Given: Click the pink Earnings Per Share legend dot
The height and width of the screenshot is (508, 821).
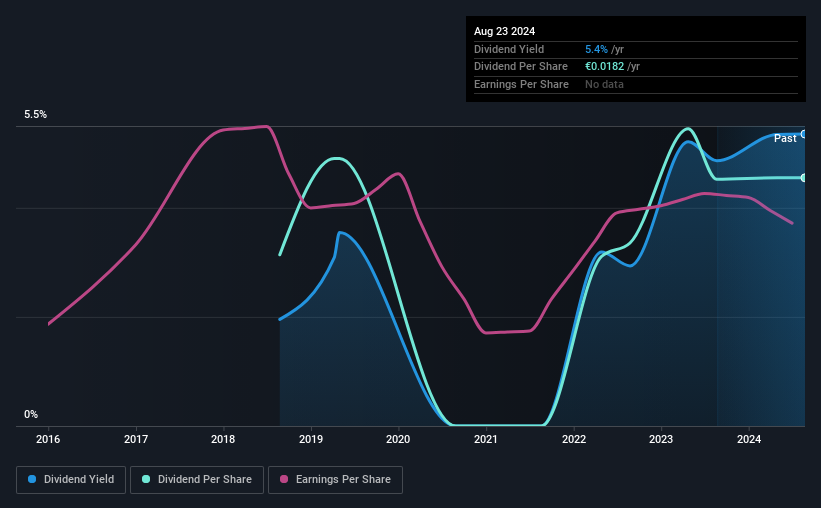Looking at the screenshot, I should [x=284, y=479].
